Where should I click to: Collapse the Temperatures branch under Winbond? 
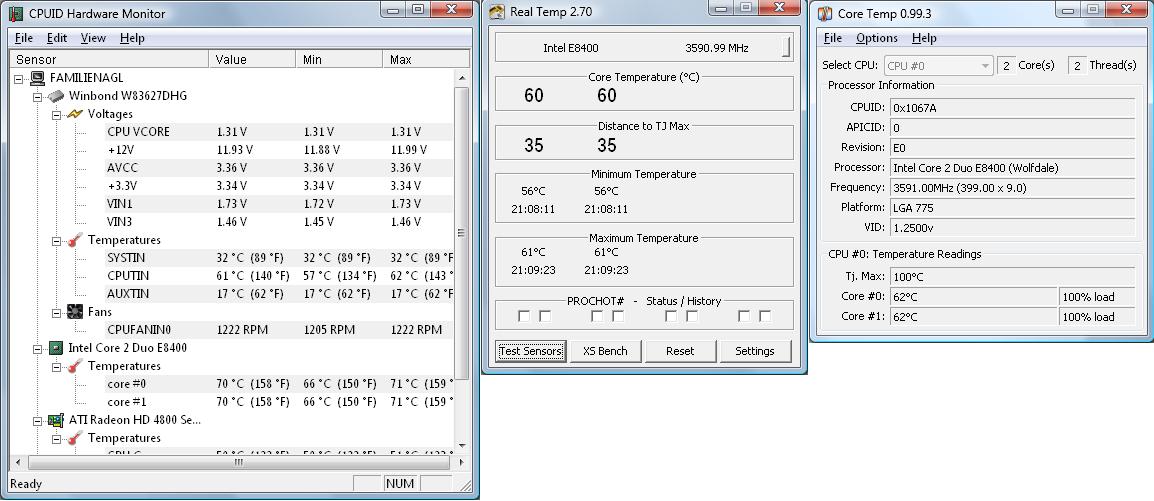pyautogui.click(x=57, y=240)
